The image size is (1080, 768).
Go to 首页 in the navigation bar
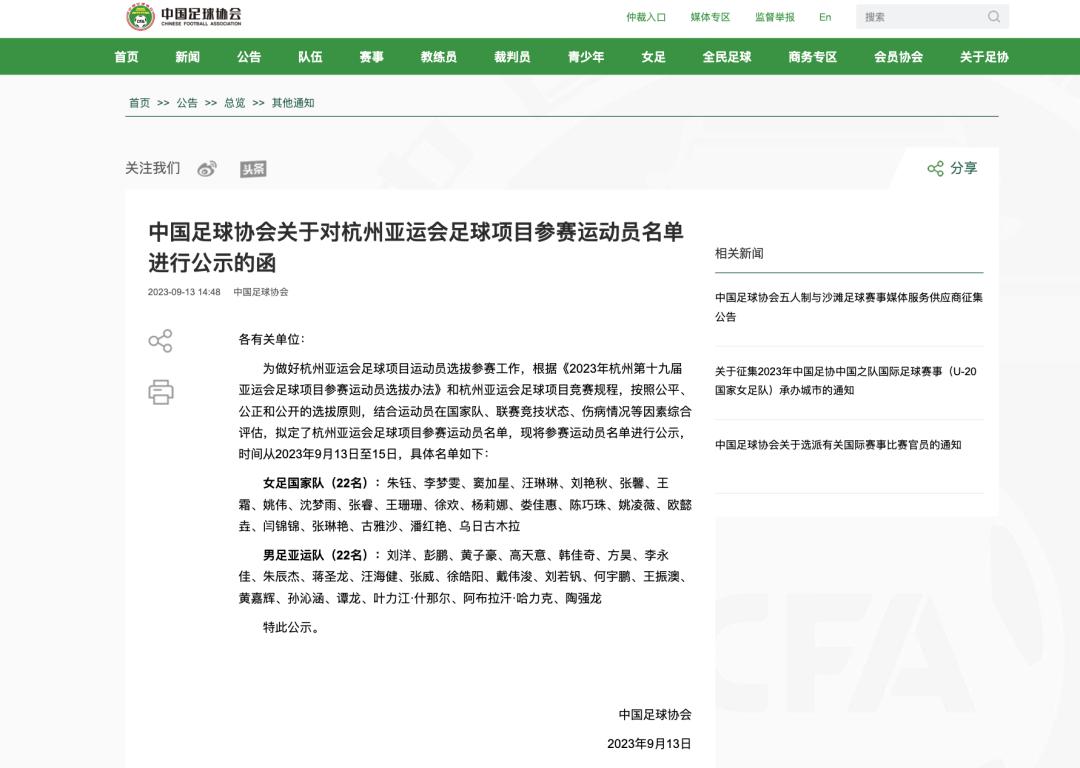[x=126, y=57]
